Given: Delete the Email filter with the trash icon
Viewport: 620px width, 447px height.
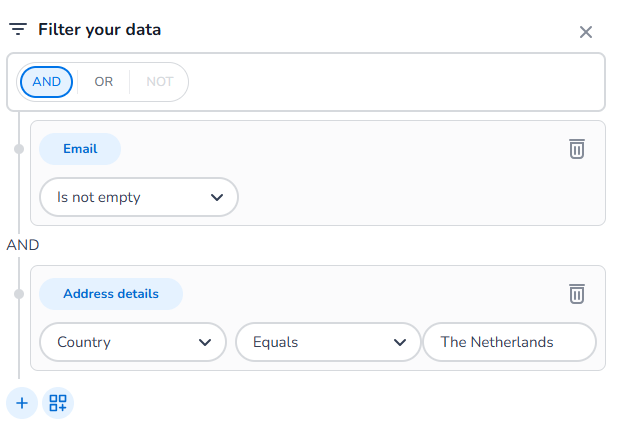Looking at the screenshot, I should tap(577, 149).
